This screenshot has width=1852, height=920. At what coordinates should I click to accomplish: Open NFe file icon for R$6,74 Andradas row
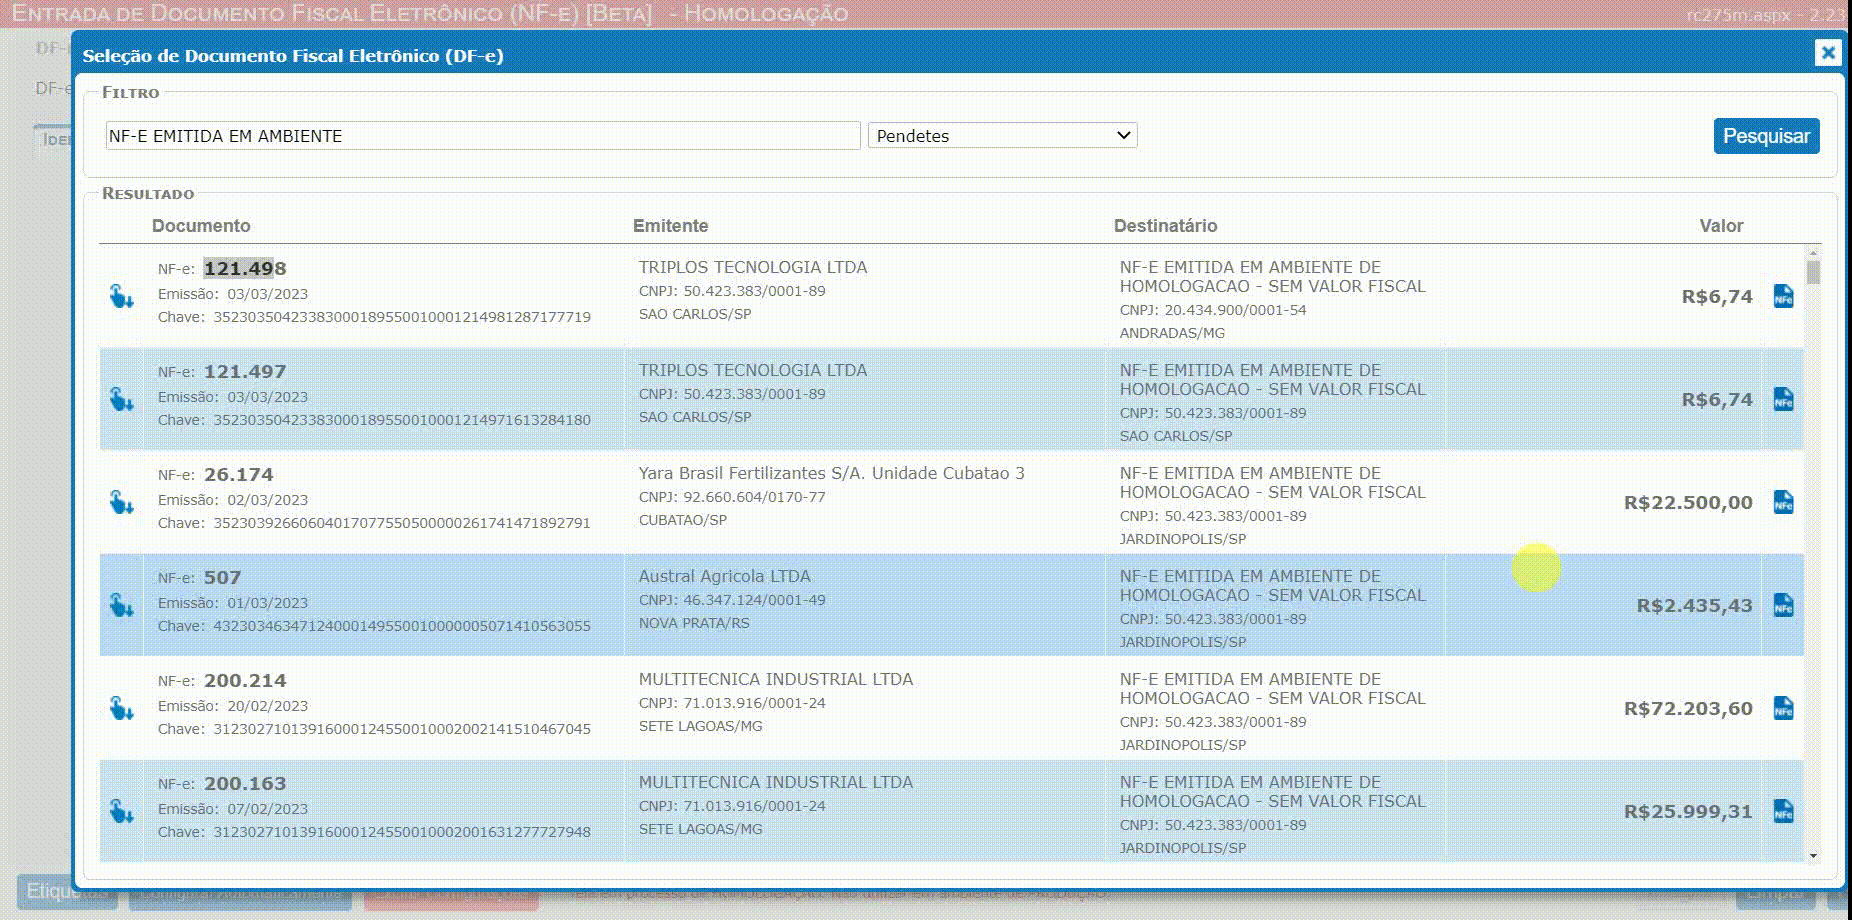coord(1783,297)
